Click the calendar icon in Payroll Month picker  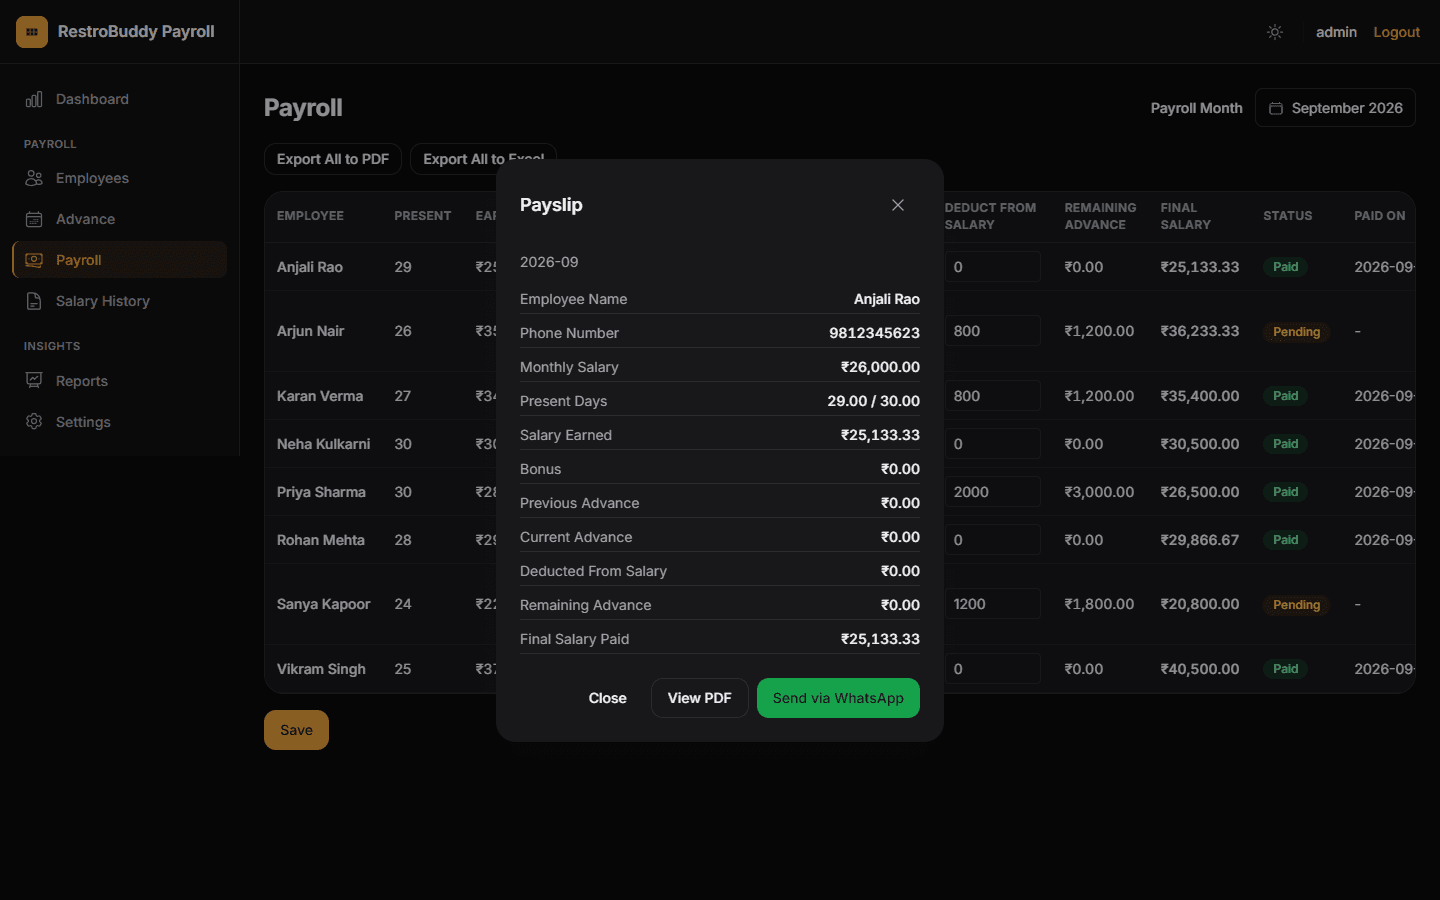click(x=1276, y=108)
